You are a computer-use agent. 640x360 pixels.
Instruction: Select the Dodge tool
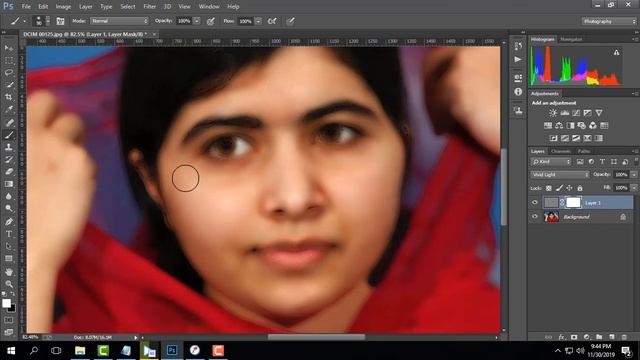pos(9,209)
